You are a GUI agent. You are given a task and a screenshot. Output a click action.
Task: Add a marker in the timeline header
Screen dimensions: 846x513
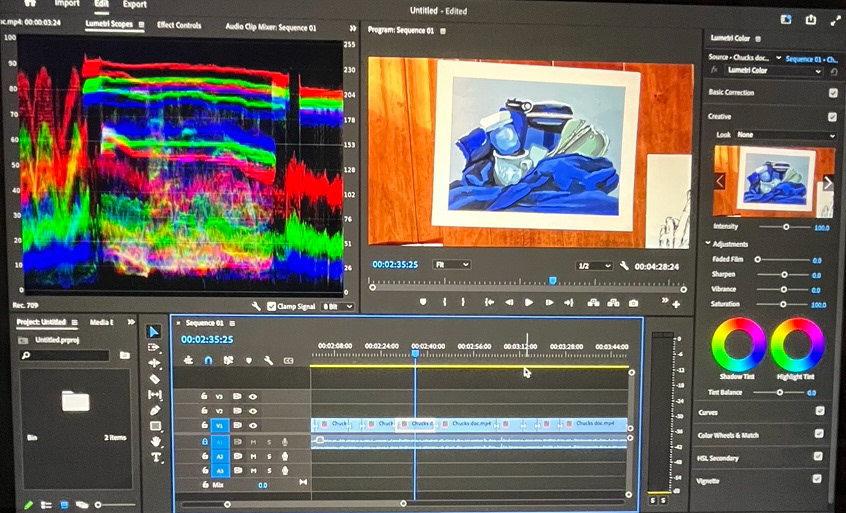click(x=249, y=360)
